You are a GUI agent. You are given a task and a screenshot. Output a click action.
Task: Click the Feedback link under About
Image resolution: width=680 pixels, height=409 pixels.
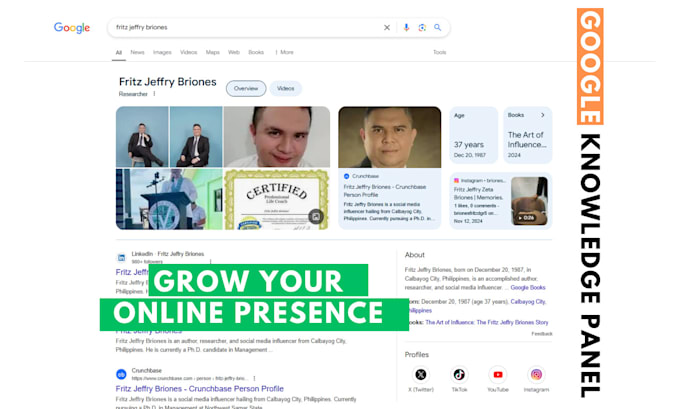(x=542, y=334)
